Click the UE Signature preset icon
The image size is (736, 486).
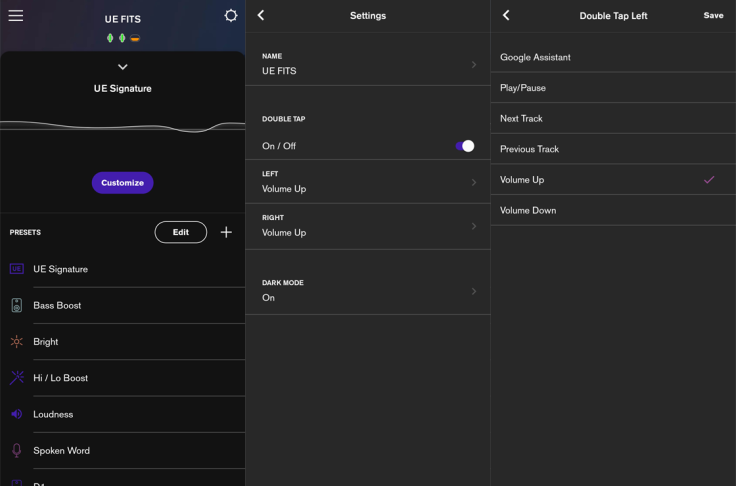click(x=17, y=269)
